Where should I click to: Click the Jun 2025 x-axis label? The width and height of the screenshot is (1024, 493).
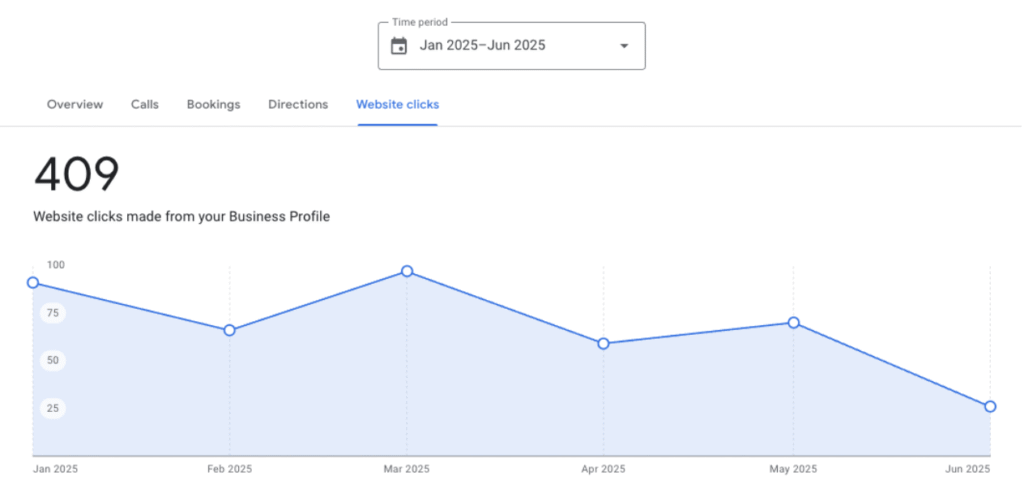pos(968,469)
